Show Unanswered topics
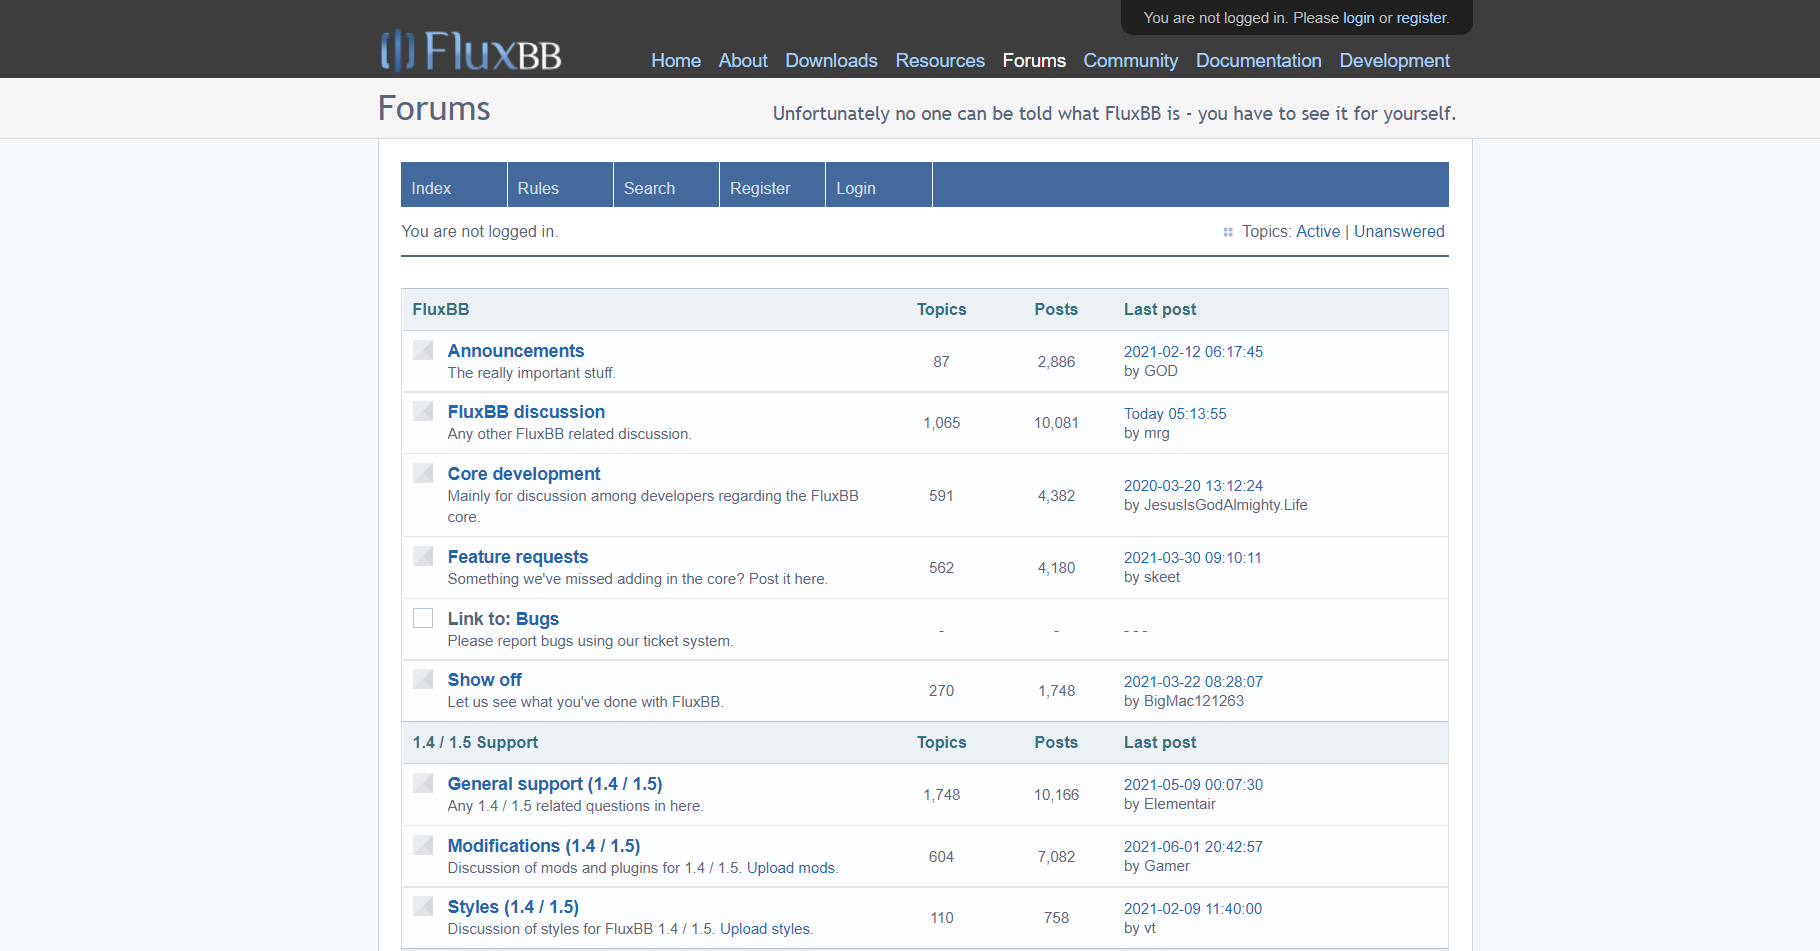Image resolution: width=1820 pixels, height=951 pixels. pos(1399,231)
